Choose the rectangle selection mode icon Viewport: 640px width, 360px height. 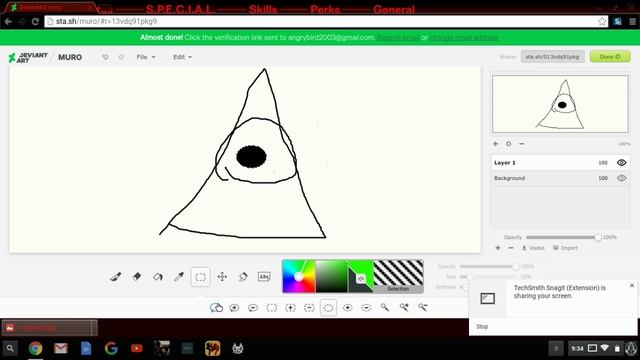tap(272, 308)
